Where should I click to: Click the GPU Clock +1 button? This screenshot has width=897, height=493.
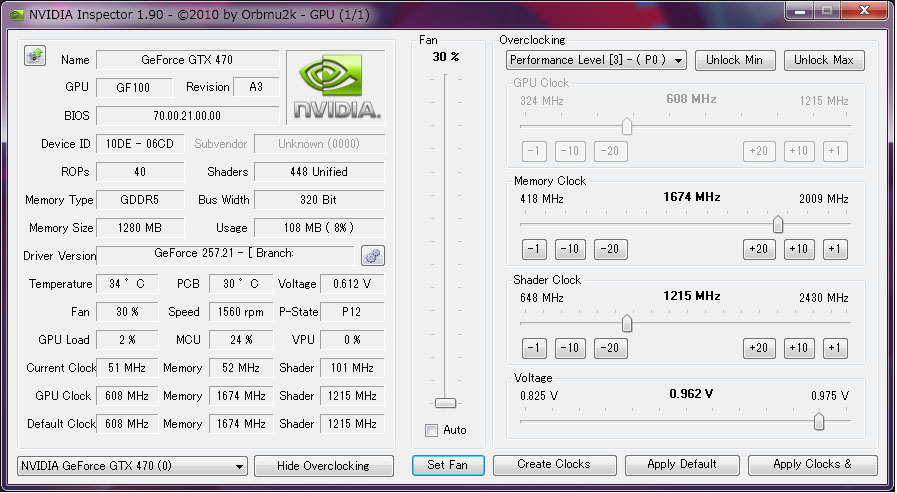(x=835, y=152)
